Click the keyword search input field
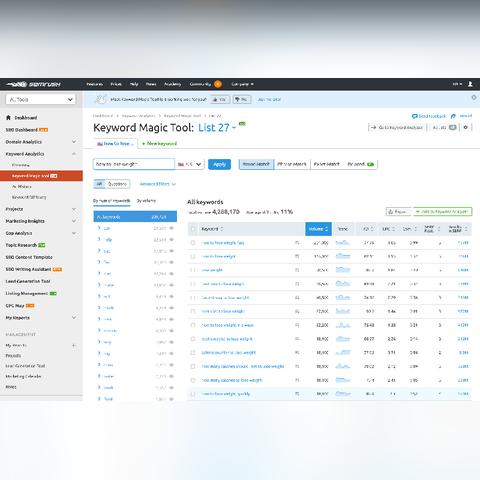The image size is (480, 480). [134, 164]
